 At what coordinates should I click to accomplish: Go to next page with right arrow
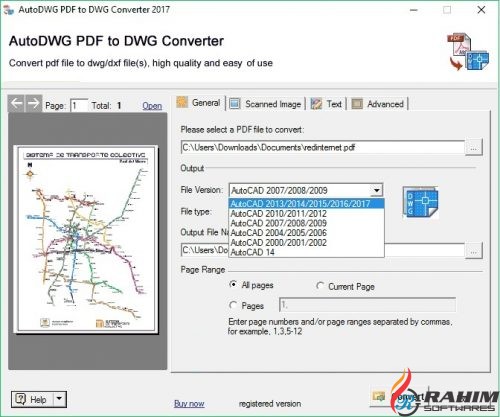34,103
